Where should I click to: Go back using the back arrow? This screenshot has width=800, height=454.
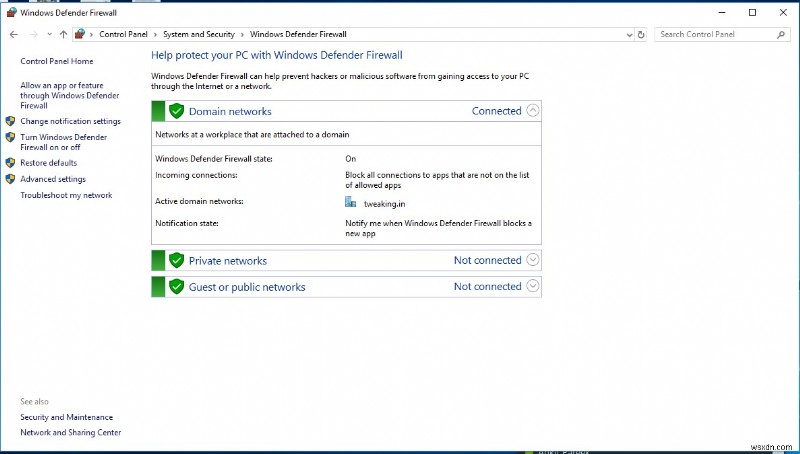pyautogui.click(x=14, y=34)
